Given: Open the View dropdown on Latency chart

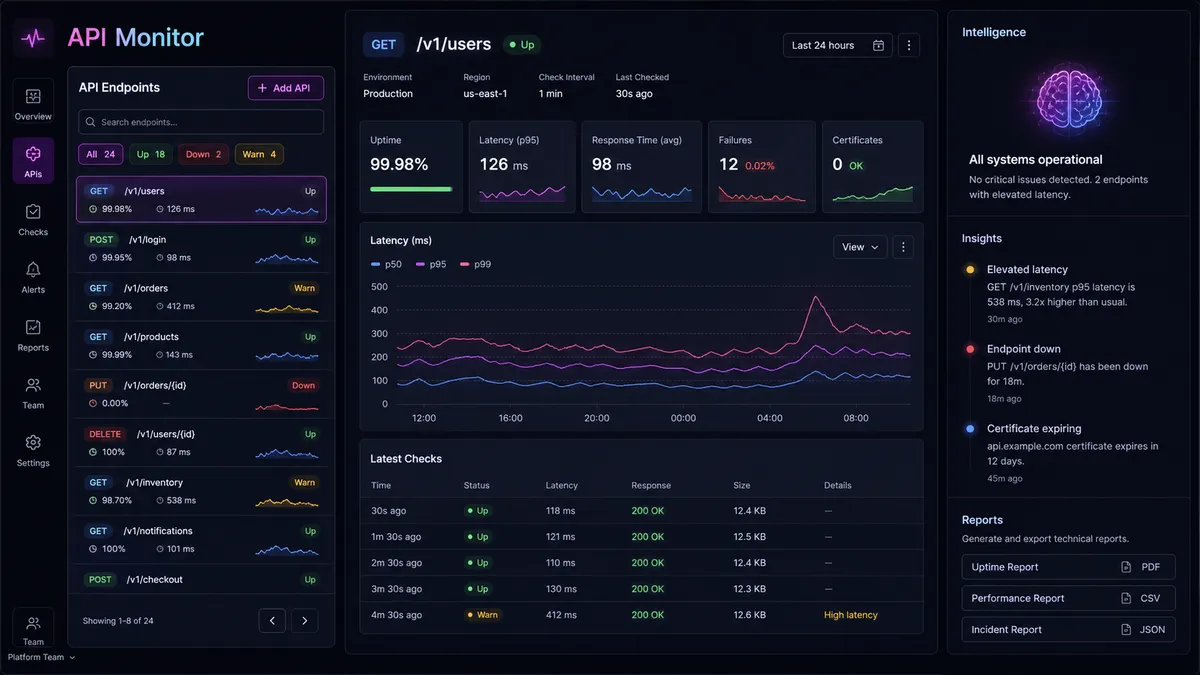Looking at the screenshot, I should (860, 247).
